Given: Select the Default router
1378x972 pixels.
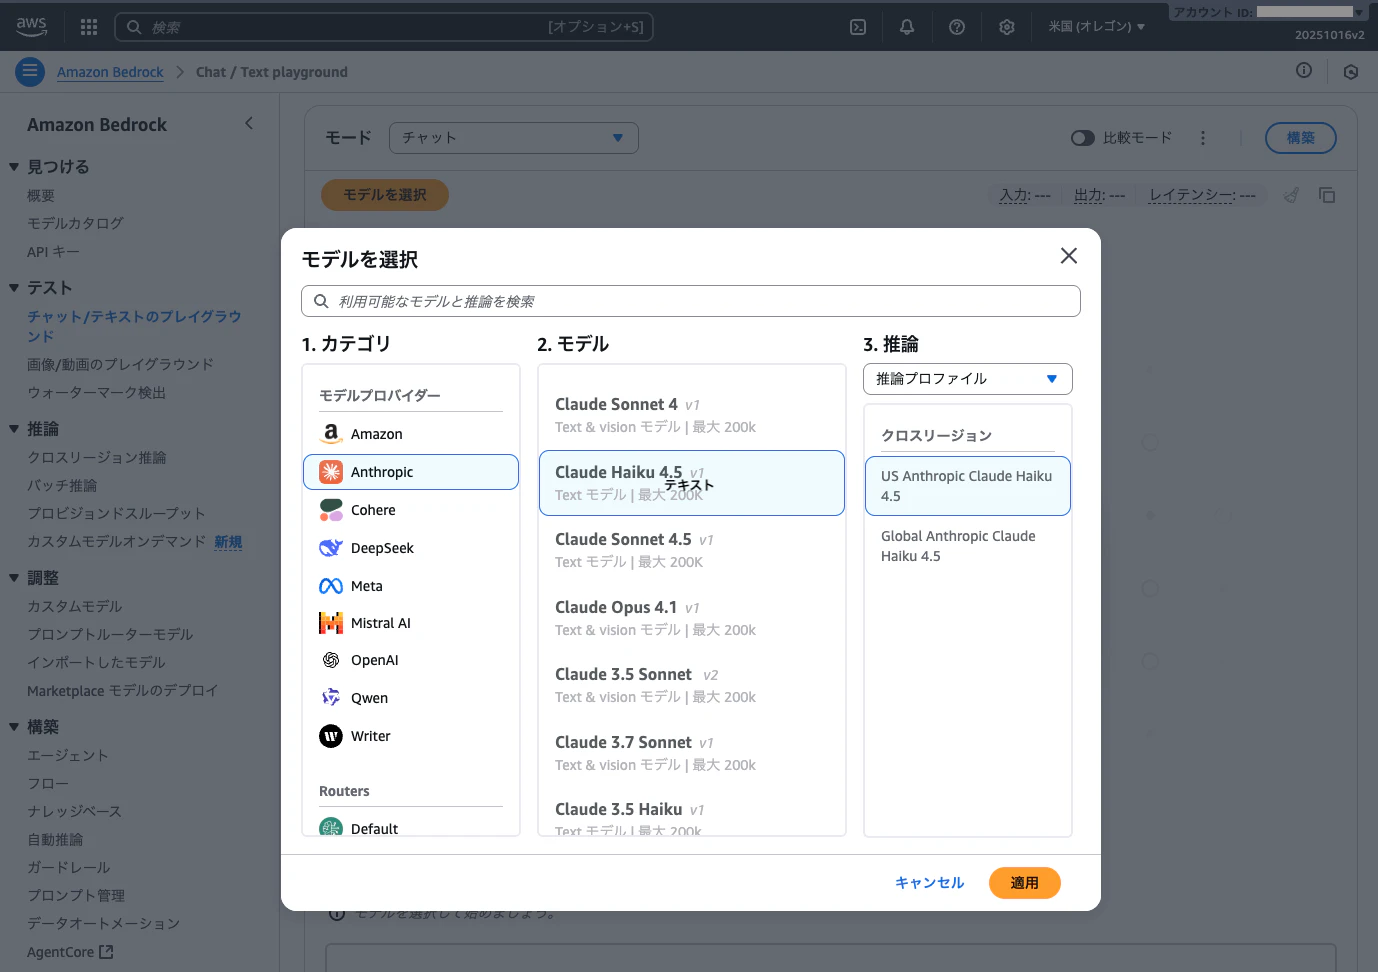Looking at the screenshot, I should pos(411,826).
